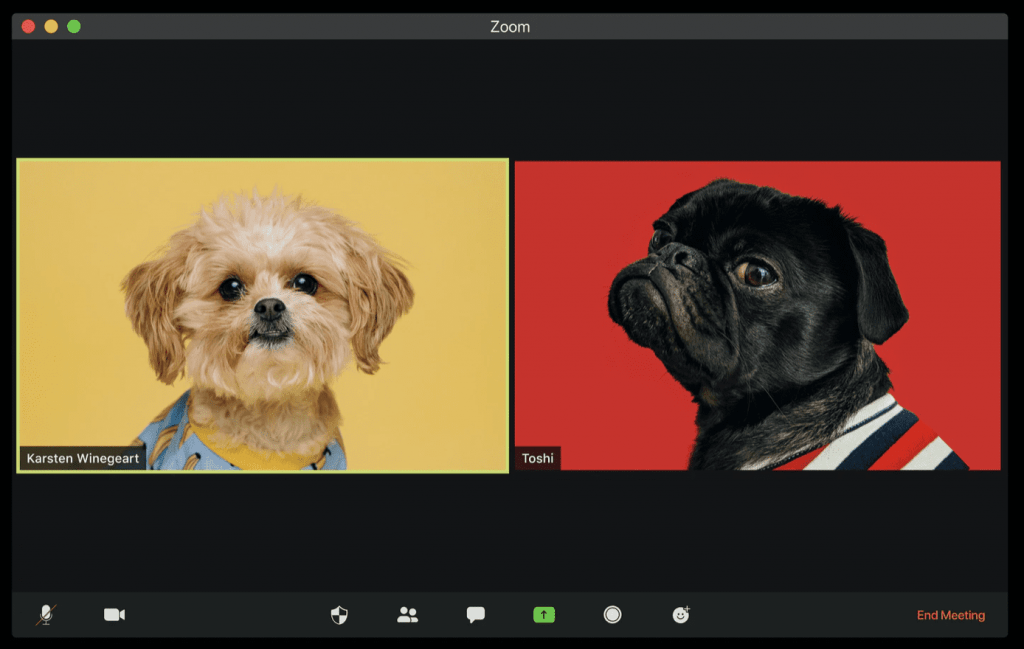Toggle the video camera off
The height and width of the screenshot is (649, 1024).
[x=114, y=615]
